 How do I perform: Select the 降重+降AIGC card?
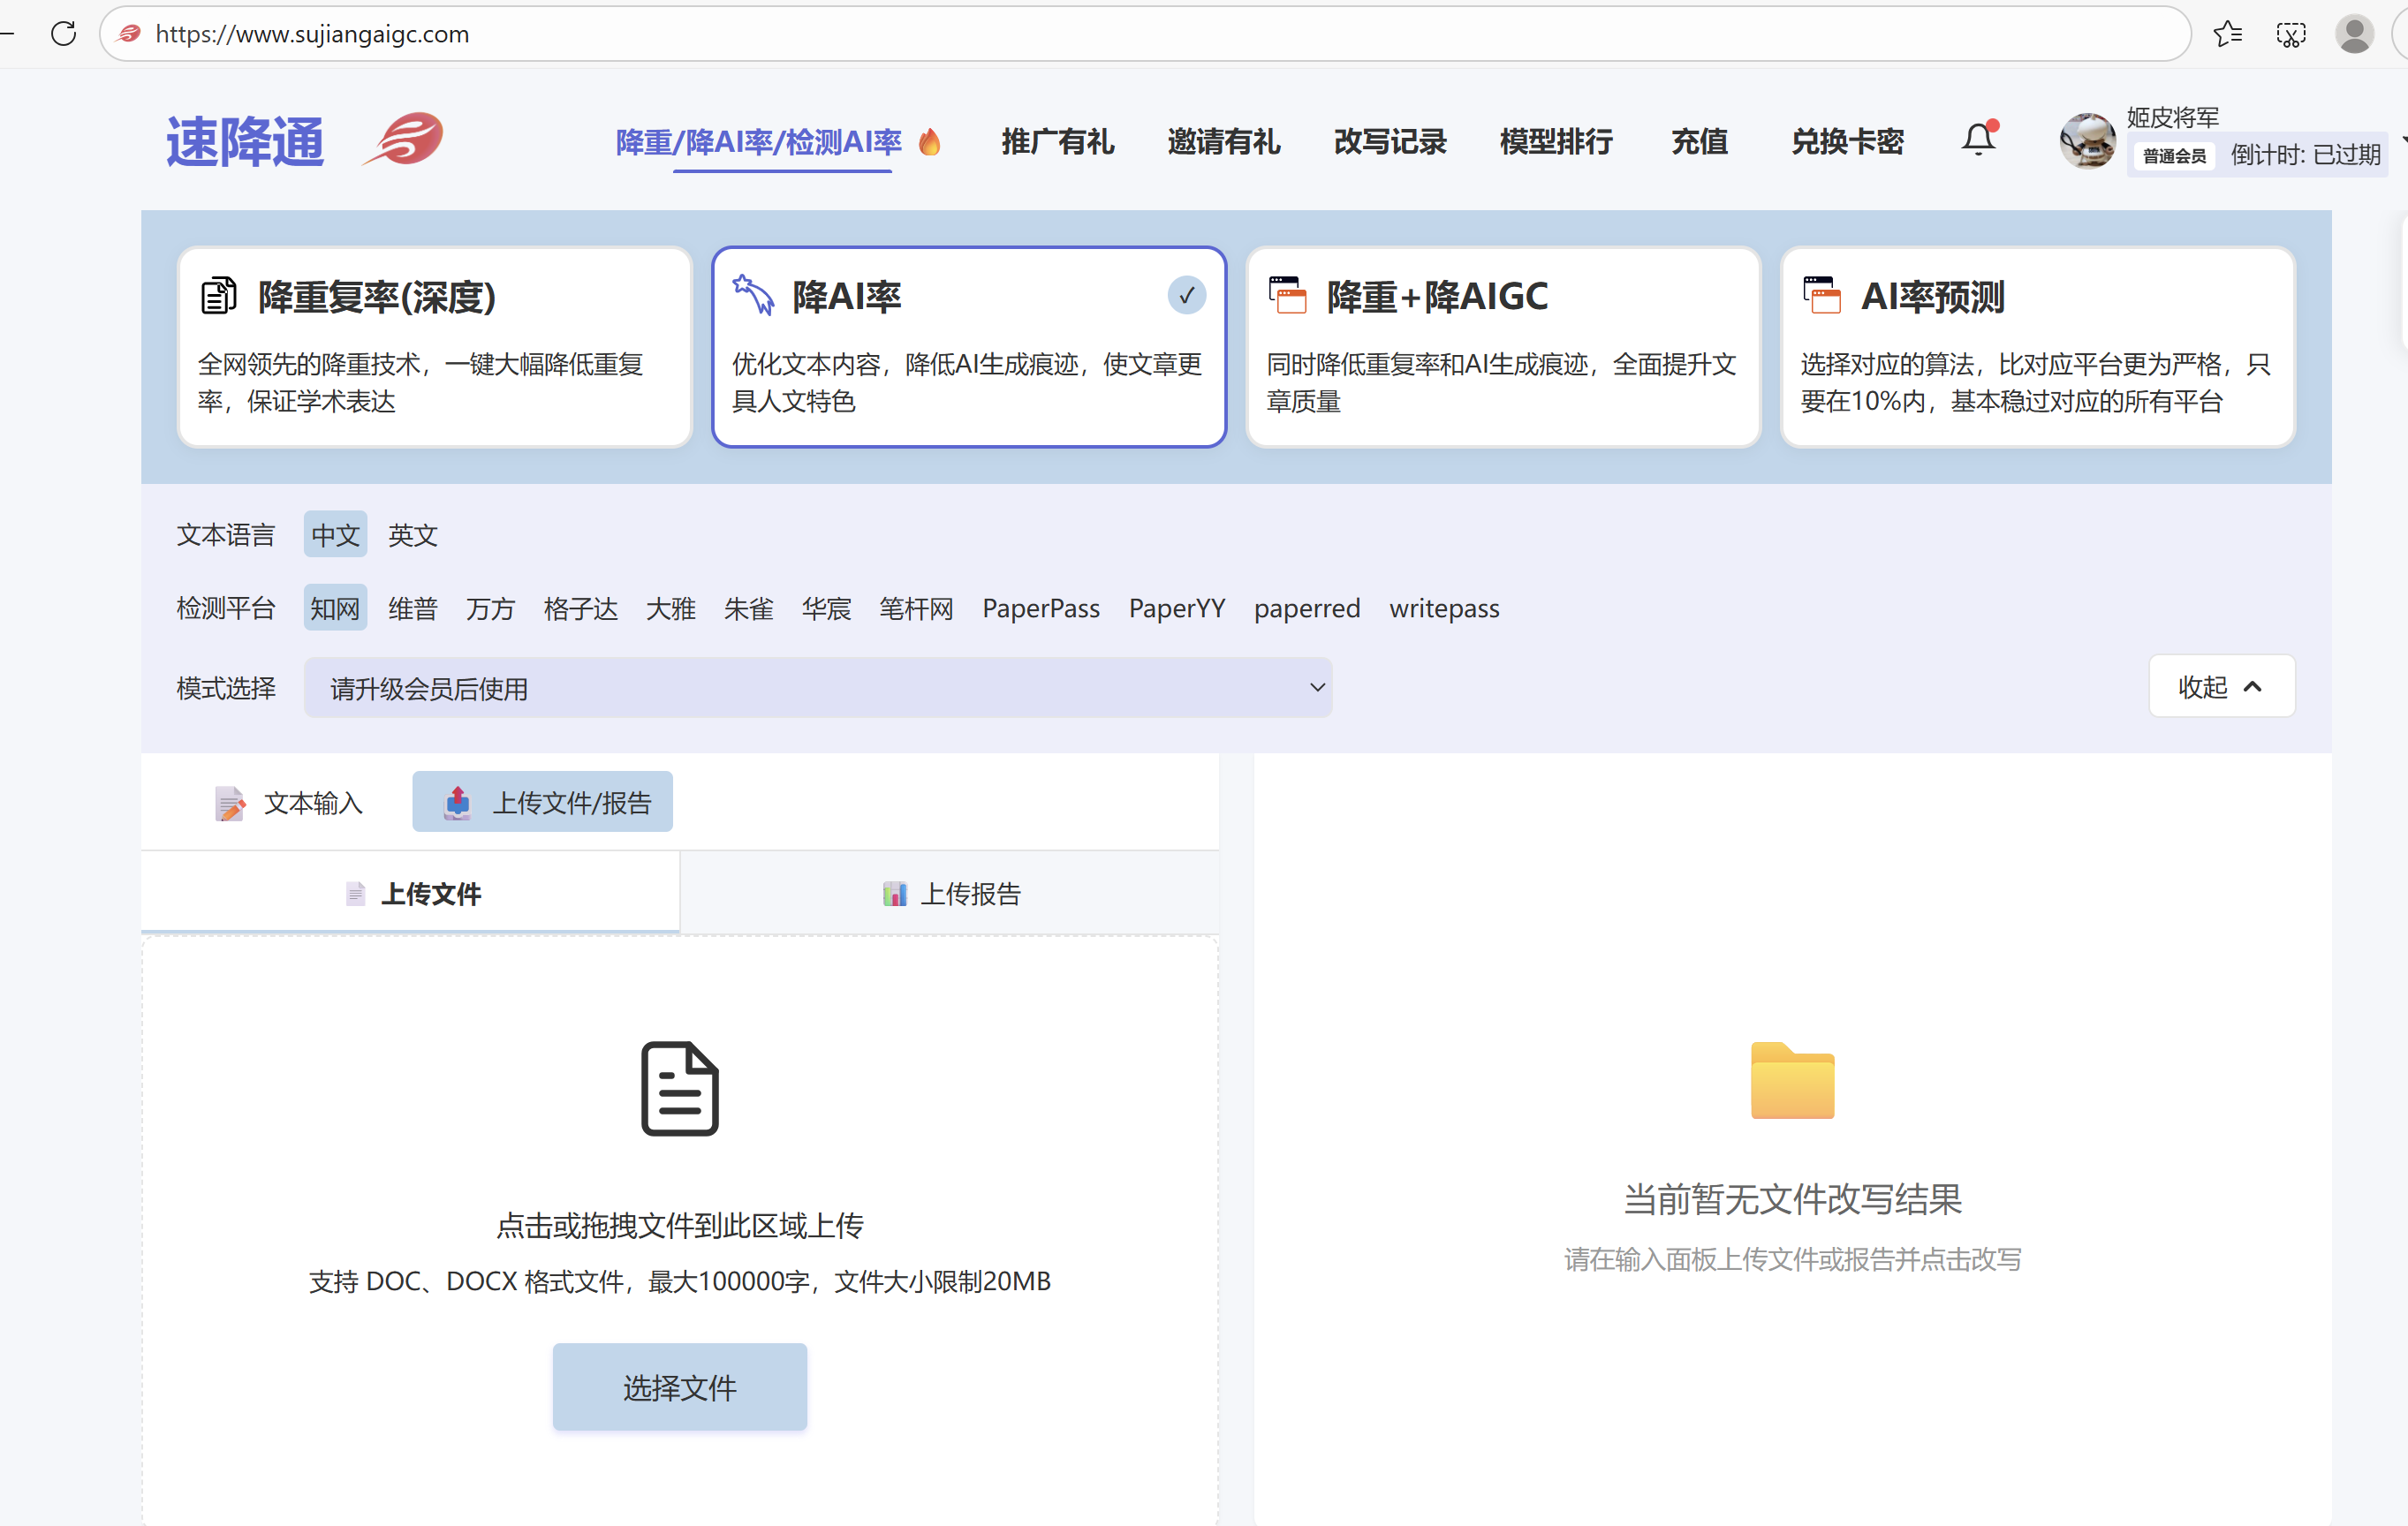tap(1502, 347)
